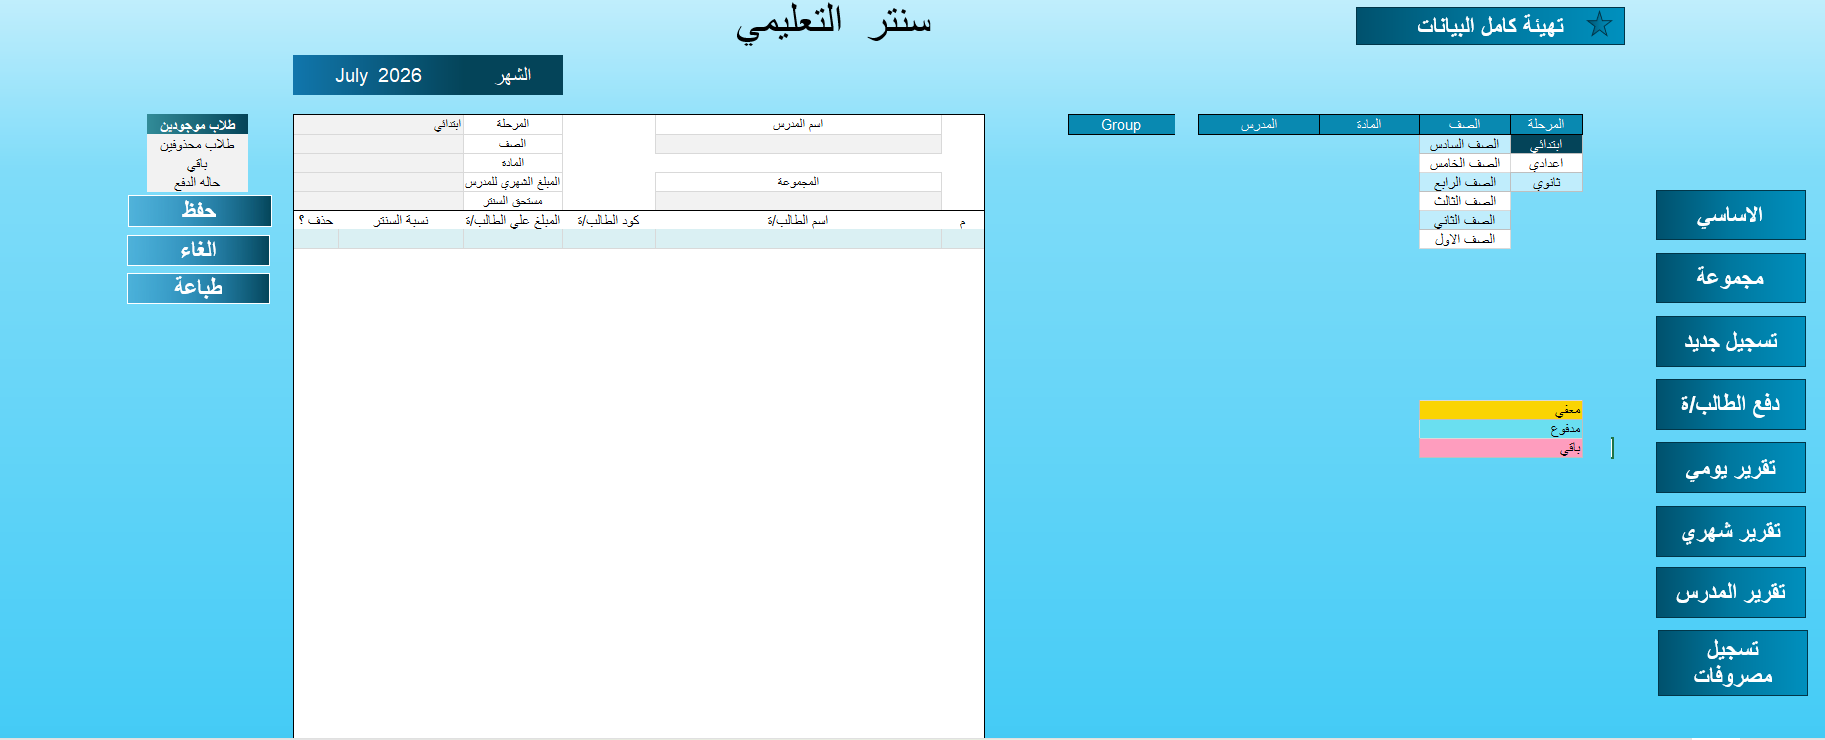Image resolution: width=1825 pixels, height=740 pixels.
Task: Select طلاب محذوفين filter option
Action: (x=197, y=144)
